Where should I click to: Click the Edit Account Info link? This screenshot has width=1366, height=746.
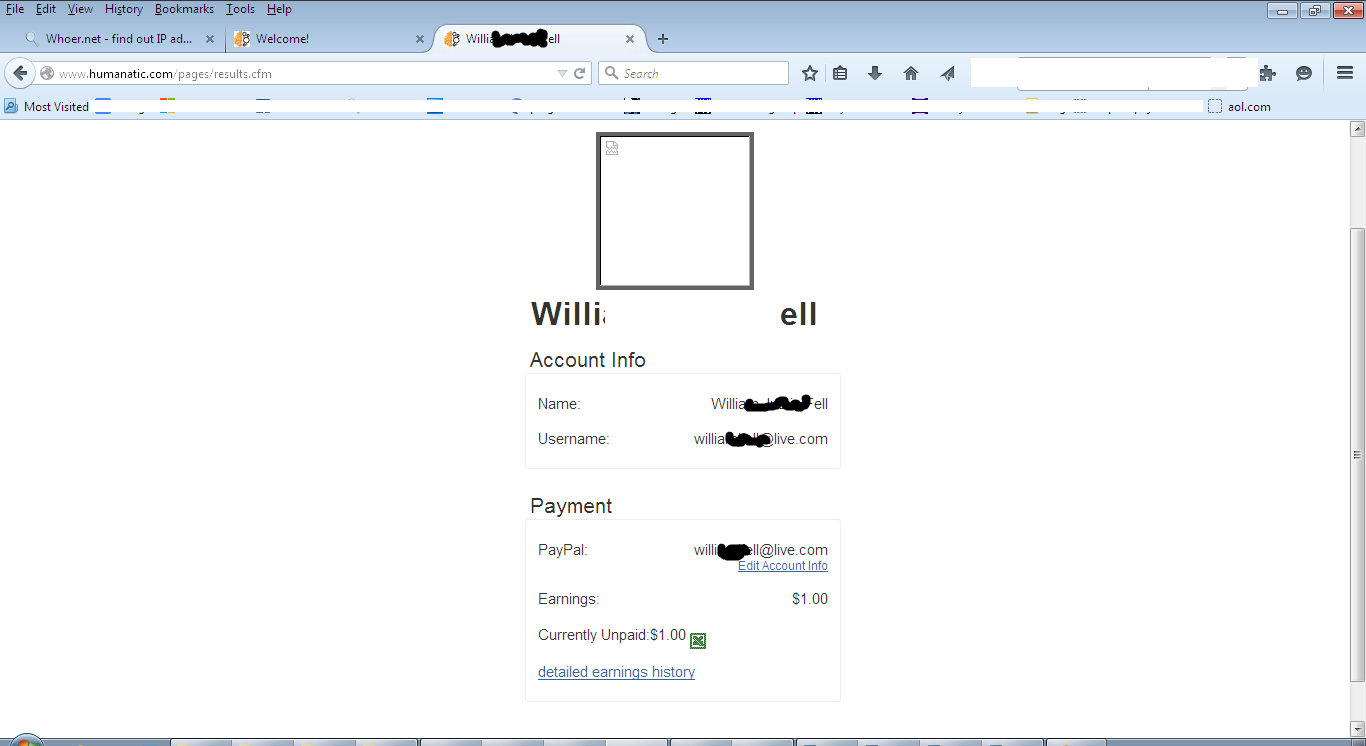coord(783,566)
